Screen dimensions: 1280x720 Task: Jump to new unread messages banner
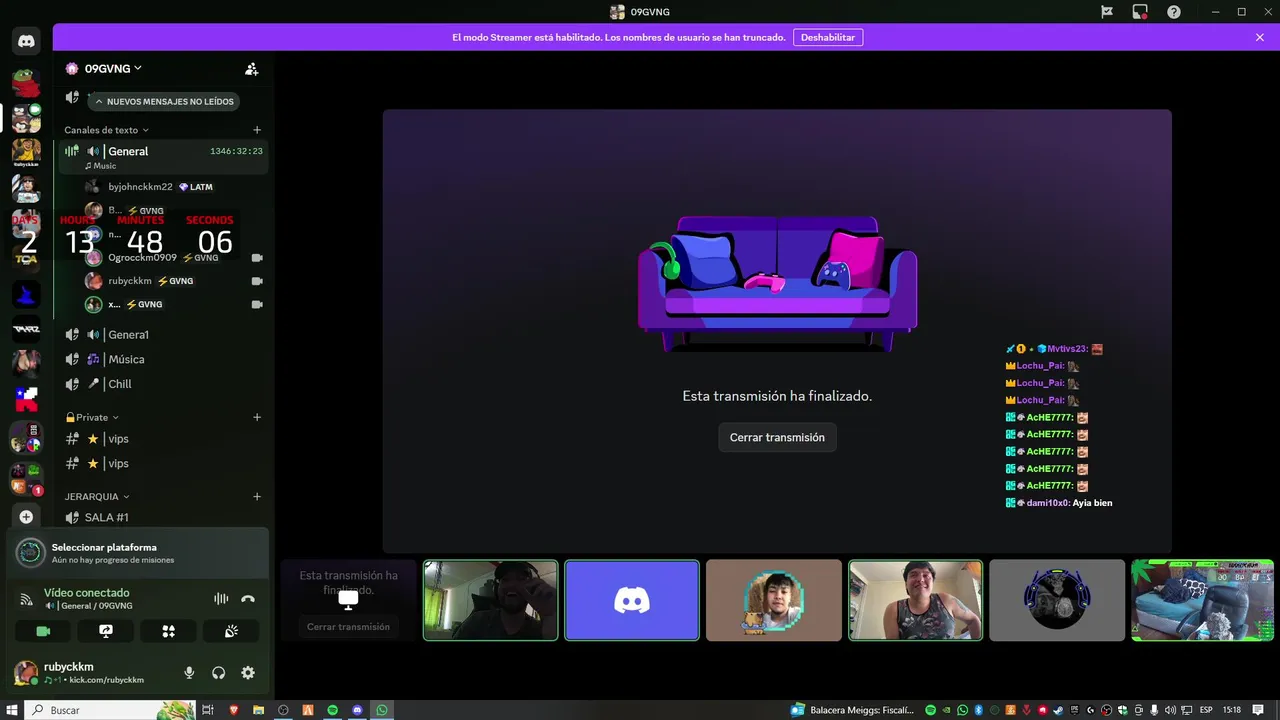165,101
